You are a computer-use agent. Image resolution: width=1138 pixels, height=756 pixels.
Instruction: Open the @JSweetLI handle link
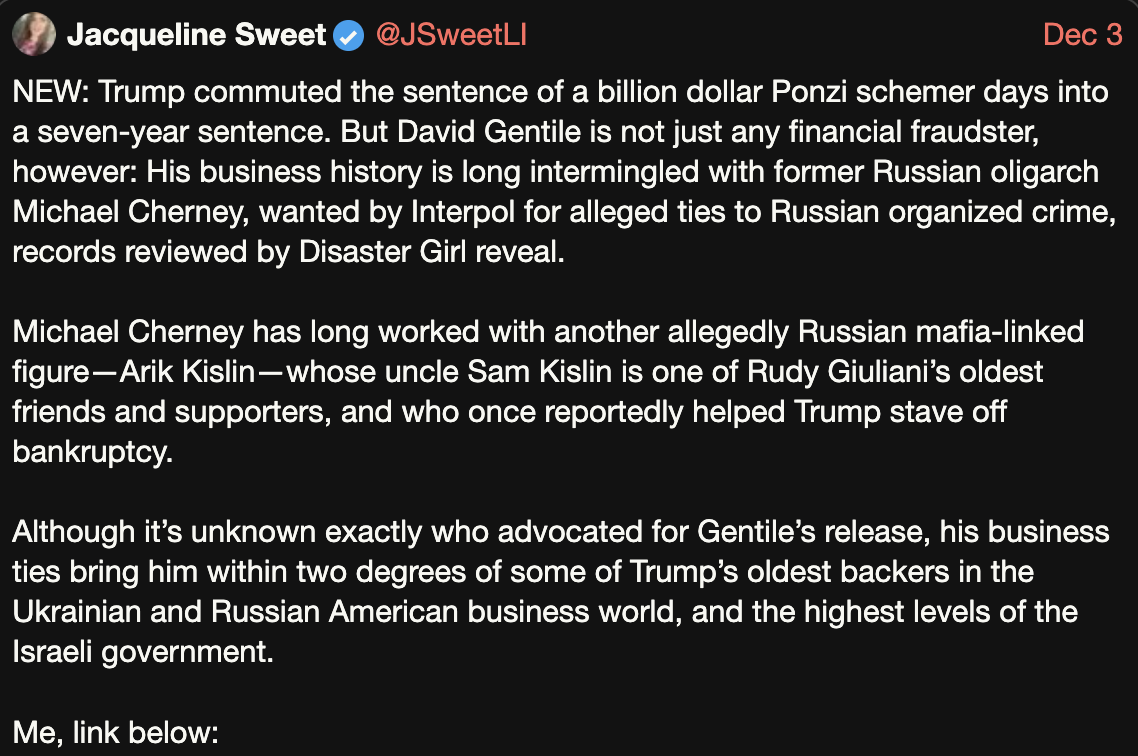click(x=450, y=36)
